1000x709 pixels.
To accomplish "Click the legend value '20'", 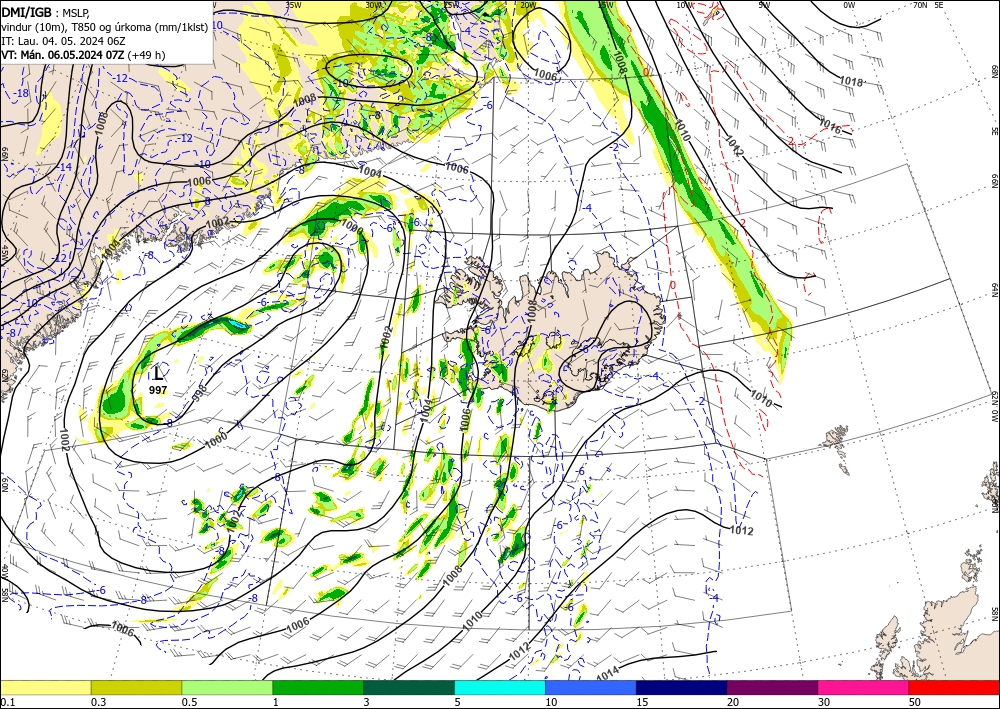I will coord(733,702).
